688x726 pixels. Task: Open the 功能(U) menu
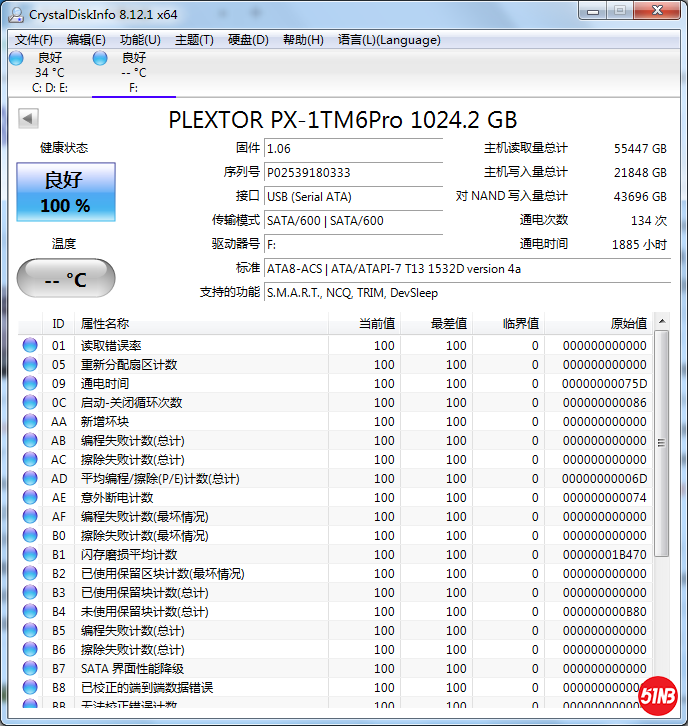[x=140, y=40]
